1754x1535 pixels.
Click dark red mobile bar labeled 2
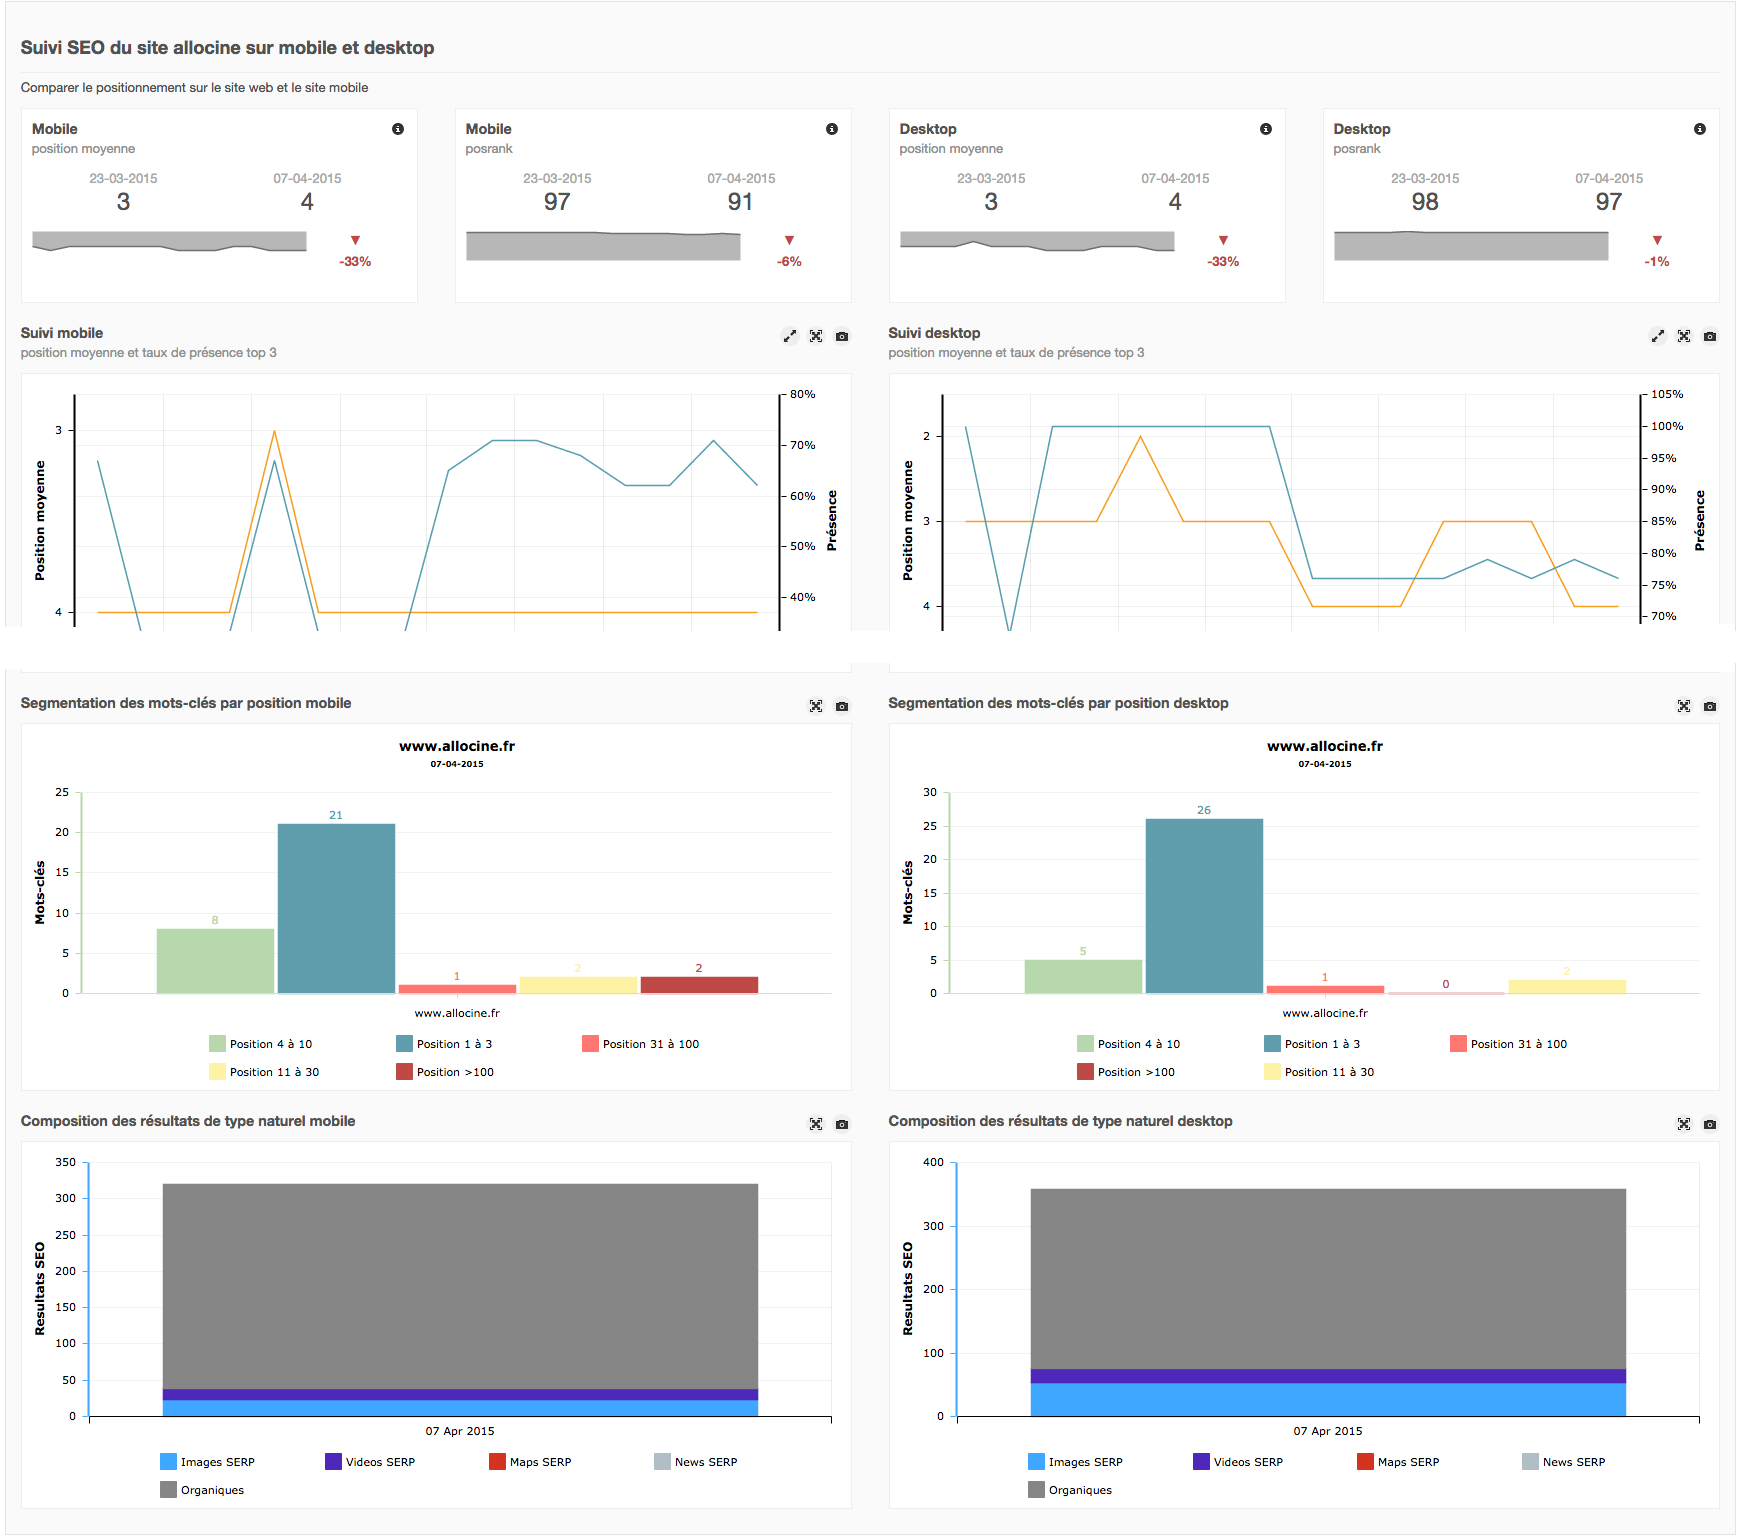pyautogui.click(x=699, y=985)
